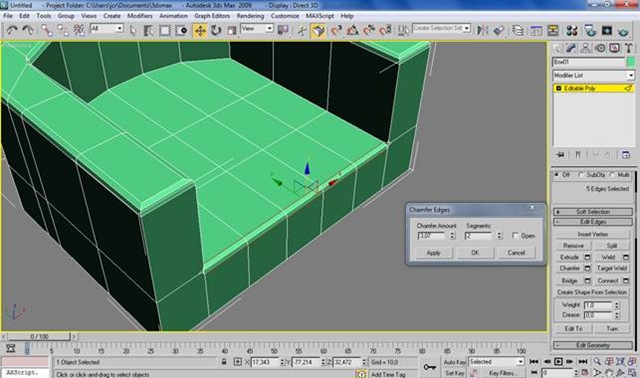The image size is (640, 378).
Task: Toggle the selection lock padlock icon
Action: [x=224, y=362]
